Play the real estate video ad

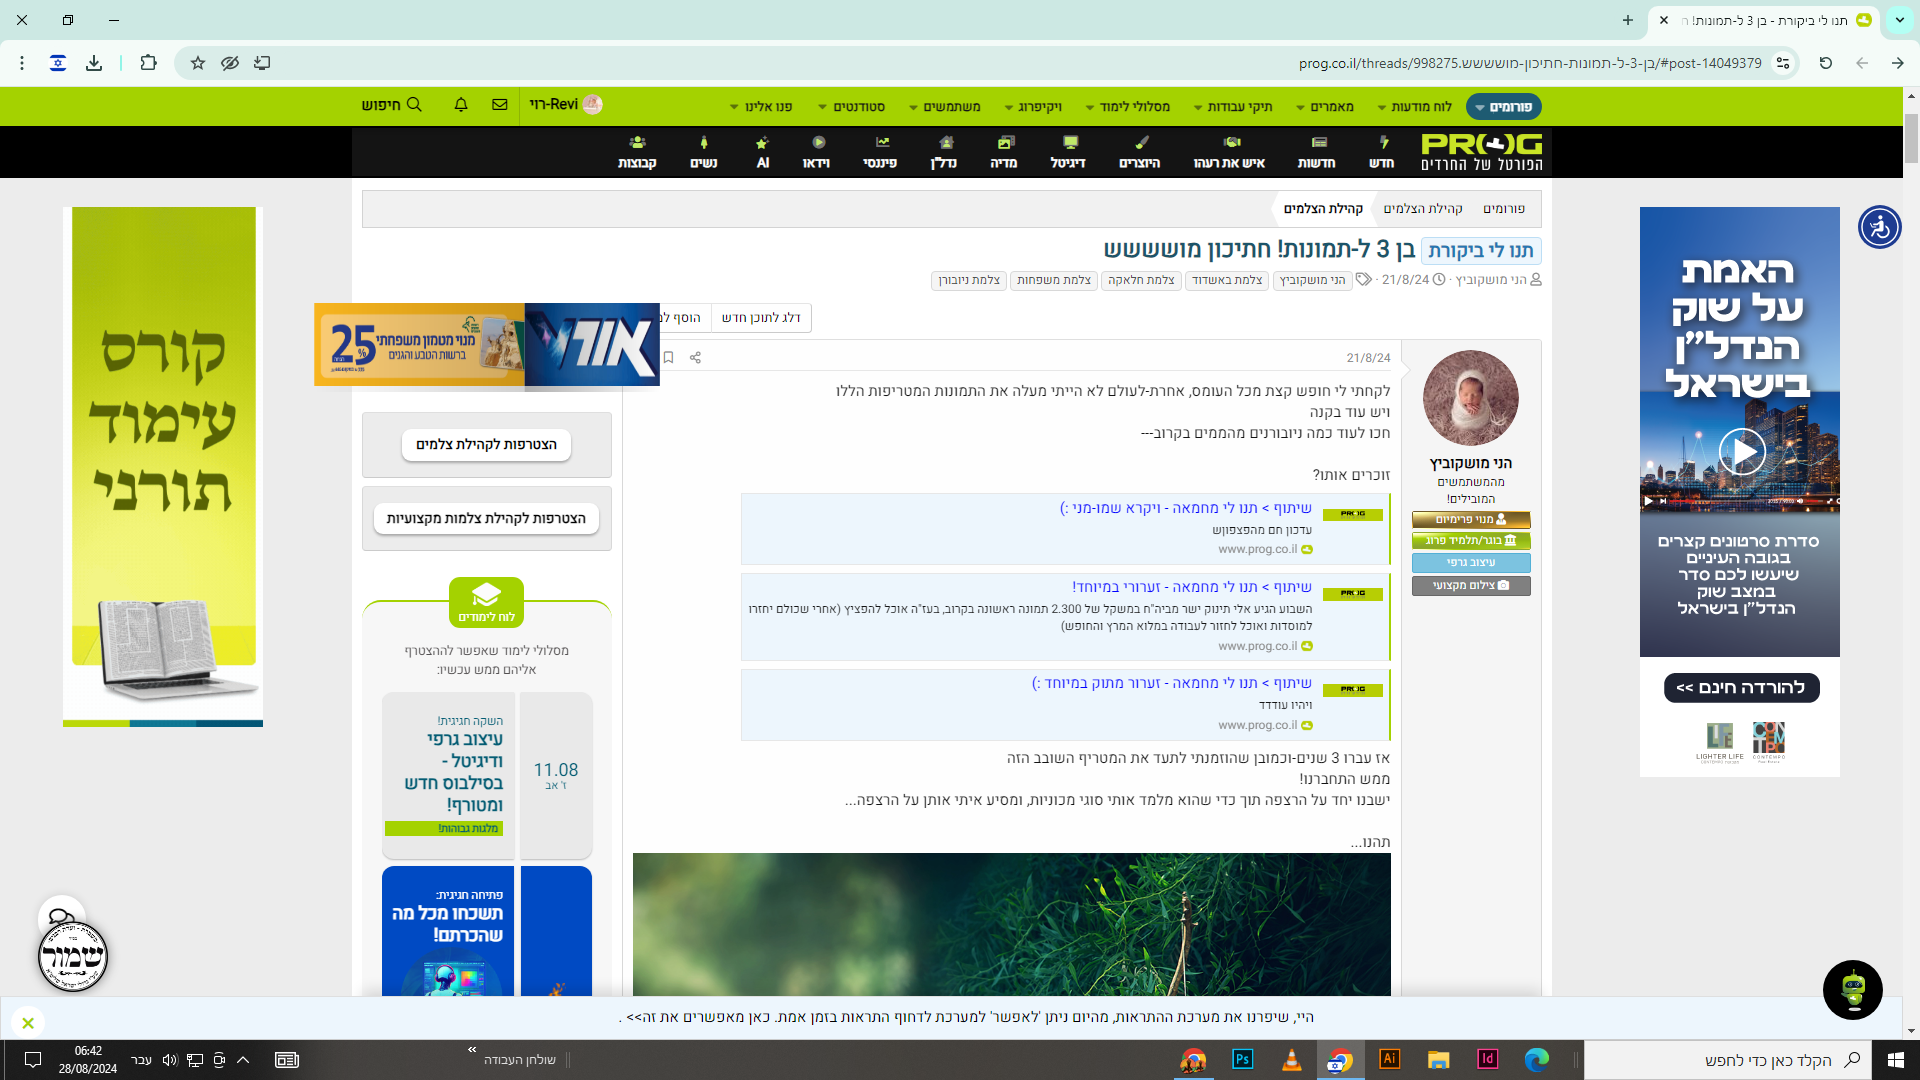pos(1741,452)
